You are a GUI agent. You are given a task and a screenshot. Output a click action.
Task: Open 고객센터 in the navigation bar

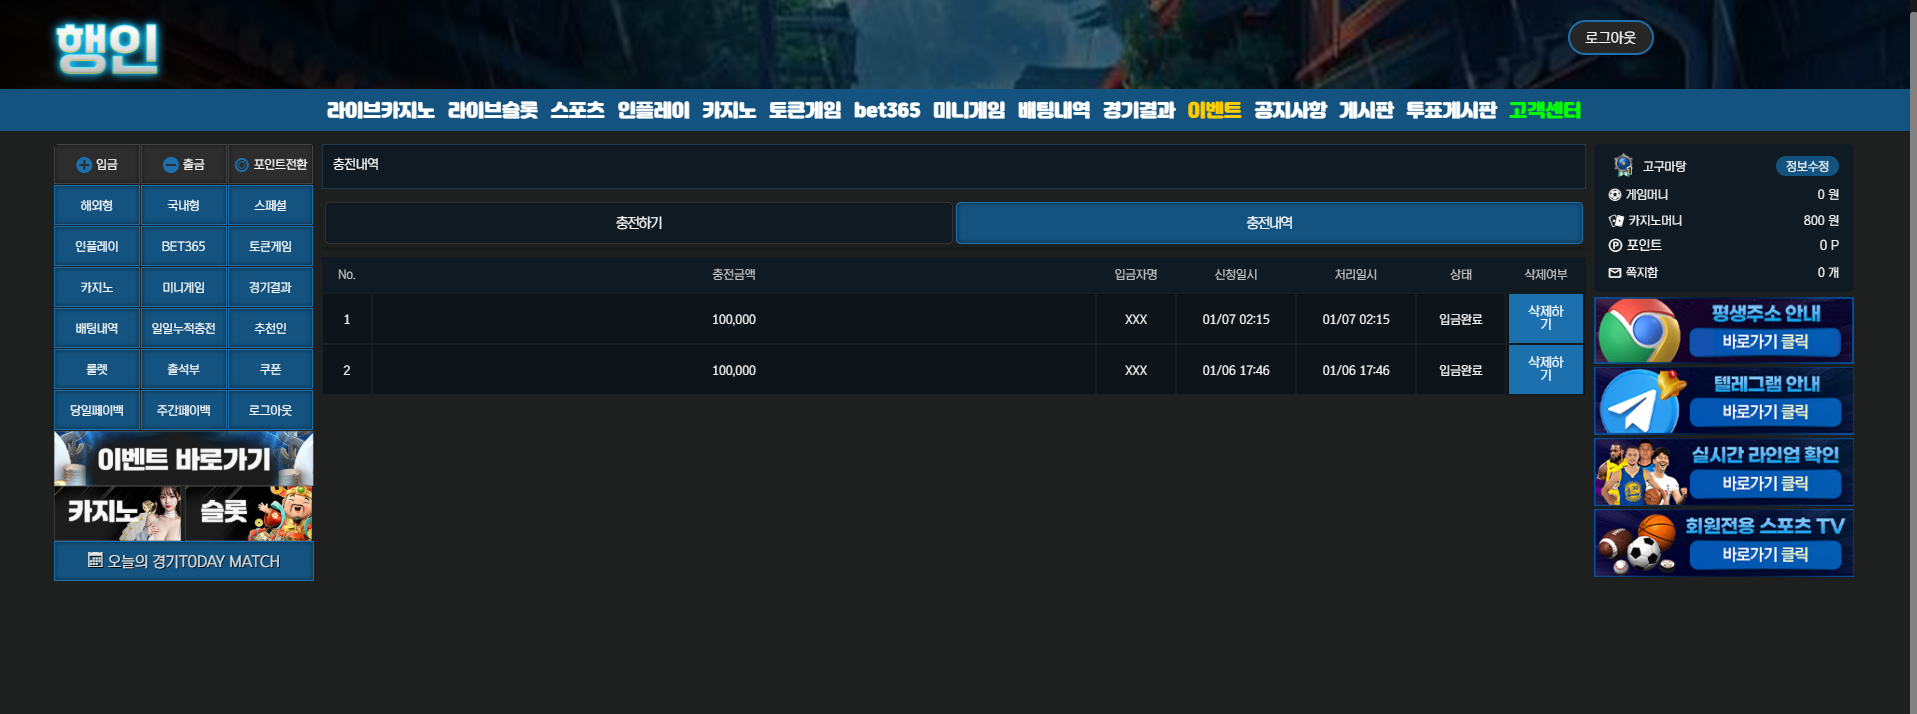tap(1545, 110)
